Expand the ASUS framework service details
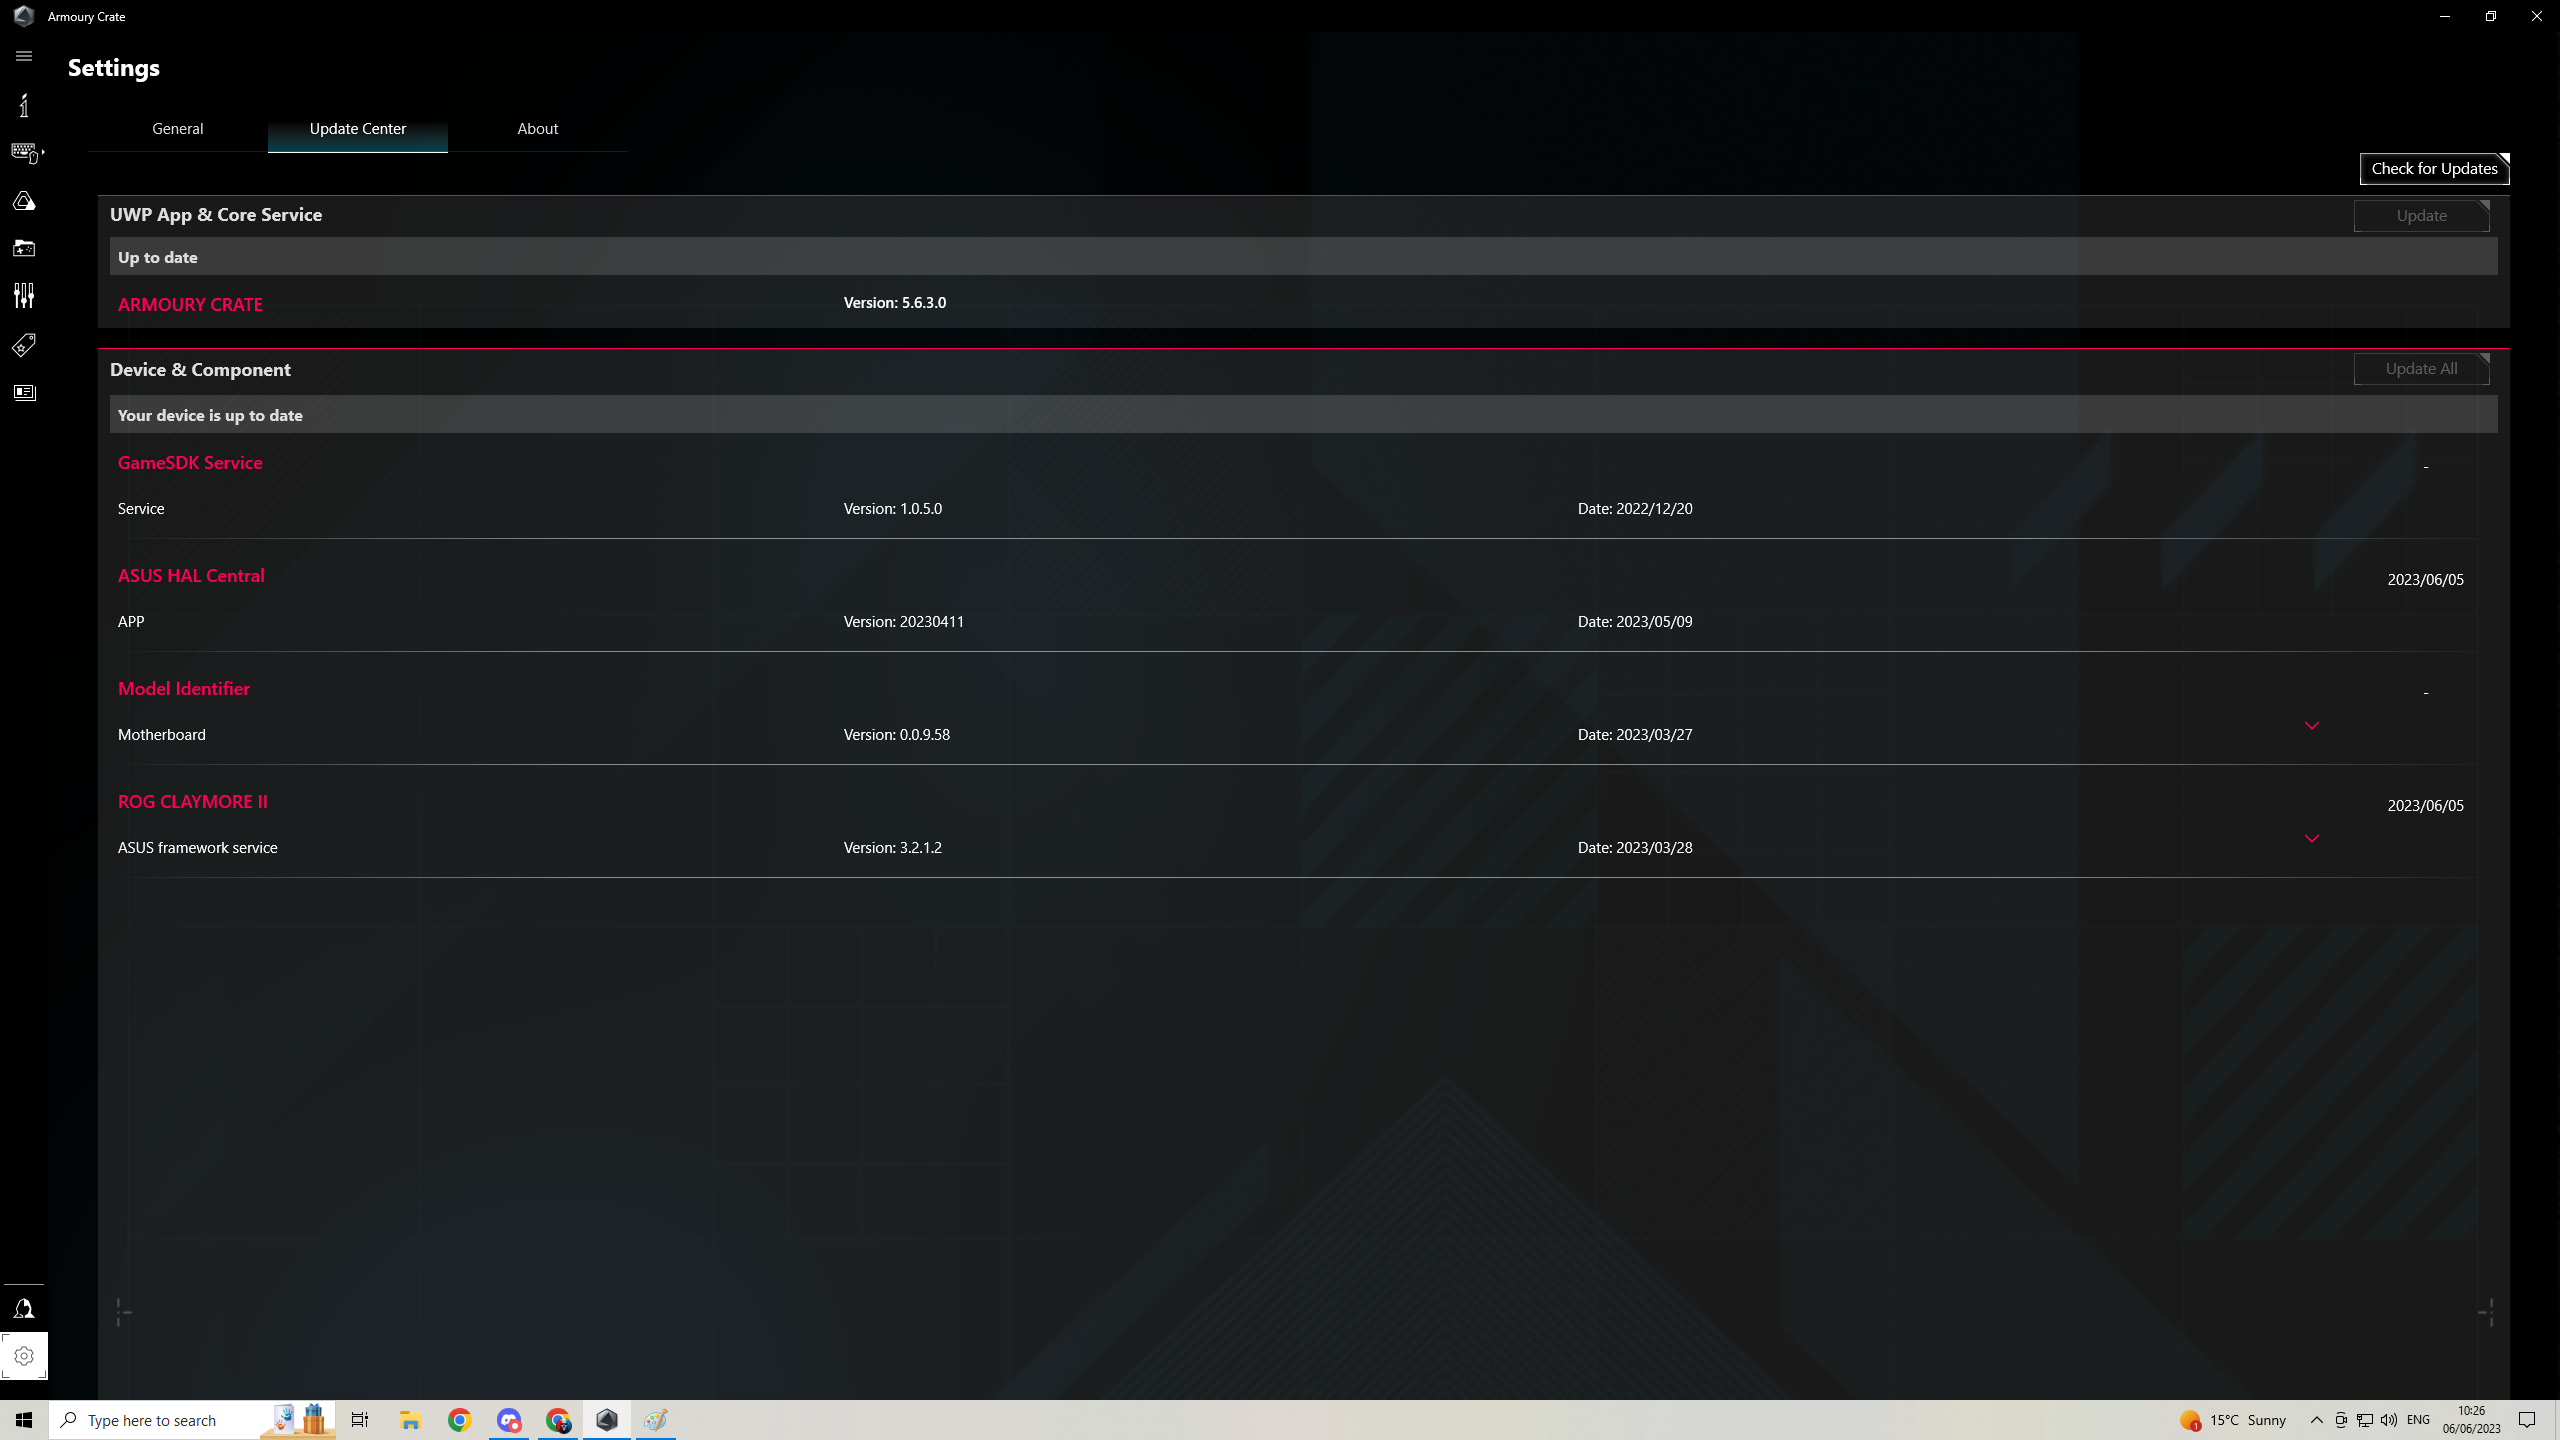Image resolution: width=2560 pixels, height=1440 pixels. [x=2311, y=839]
